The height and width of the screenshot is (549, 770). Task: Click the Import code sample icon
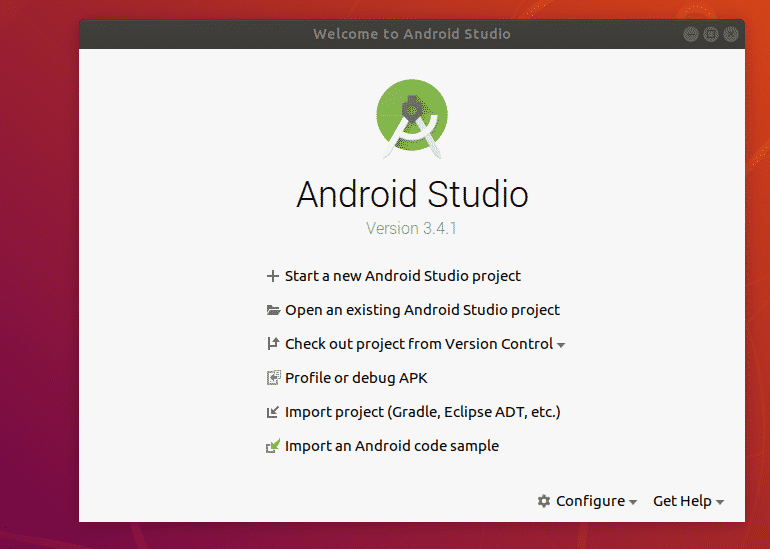[273, 445]
